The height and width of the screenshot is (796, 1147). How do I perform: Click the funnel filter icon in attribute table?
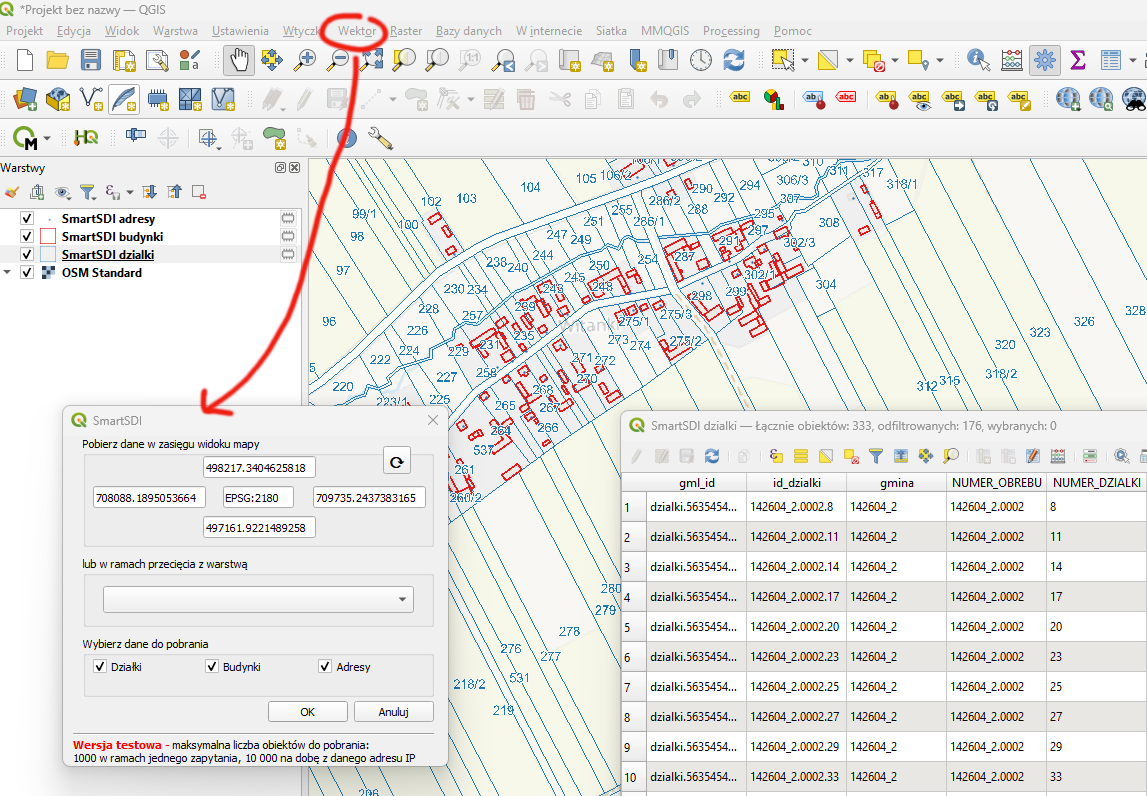coord(876,456)
